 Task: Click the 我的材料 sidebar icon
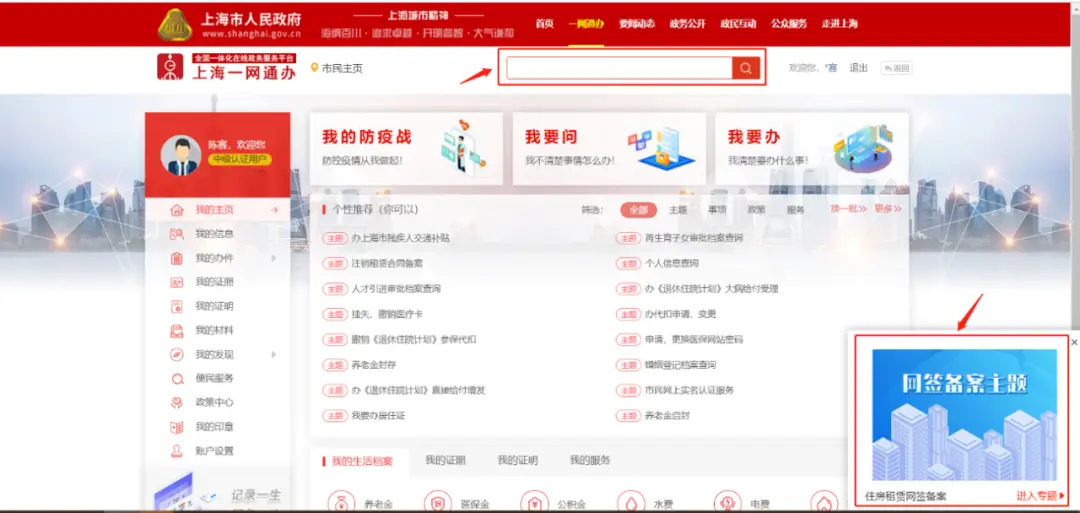[177, 331]
